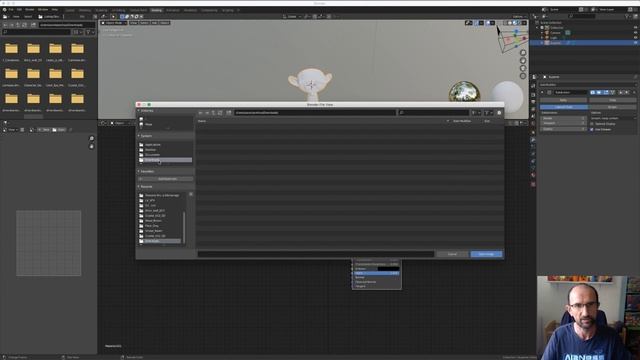This screenshot has width=640, height=360.
Task: Remove the Subdivision modifier with X
Action: (x=634, y=93)
